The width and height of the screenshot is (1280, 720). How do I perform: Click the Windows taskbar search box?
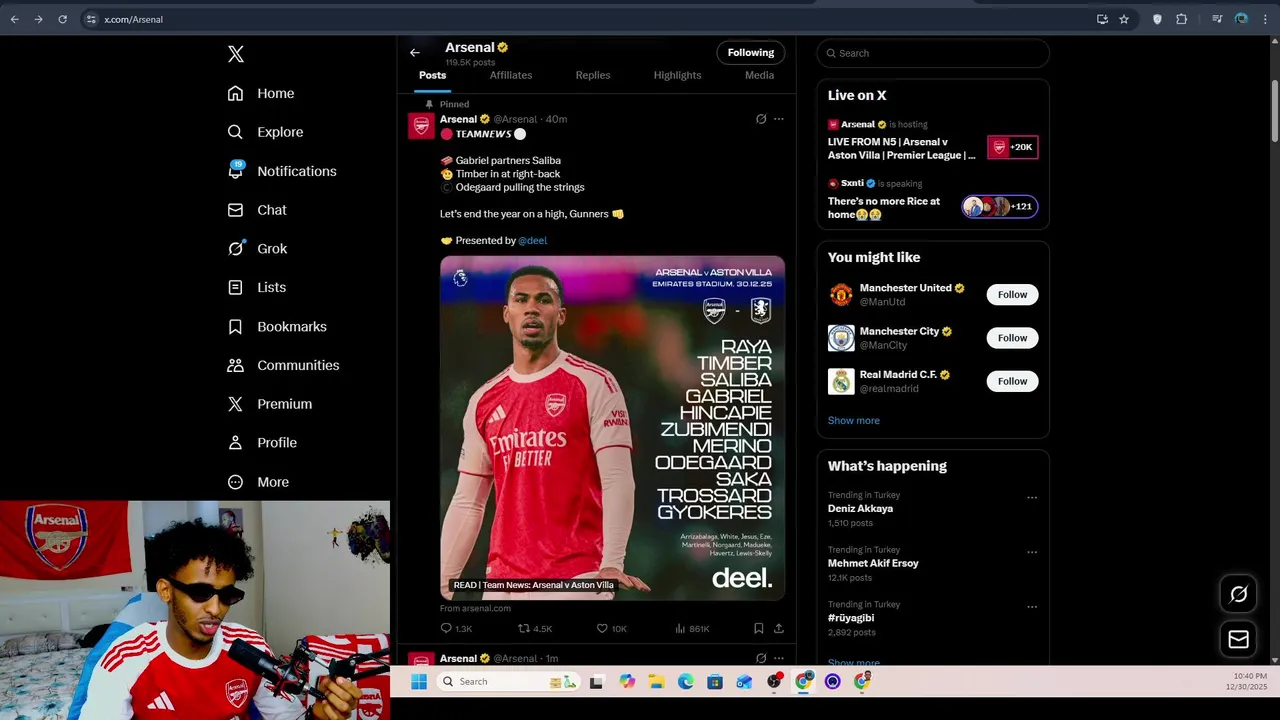[x=509, y=682]
